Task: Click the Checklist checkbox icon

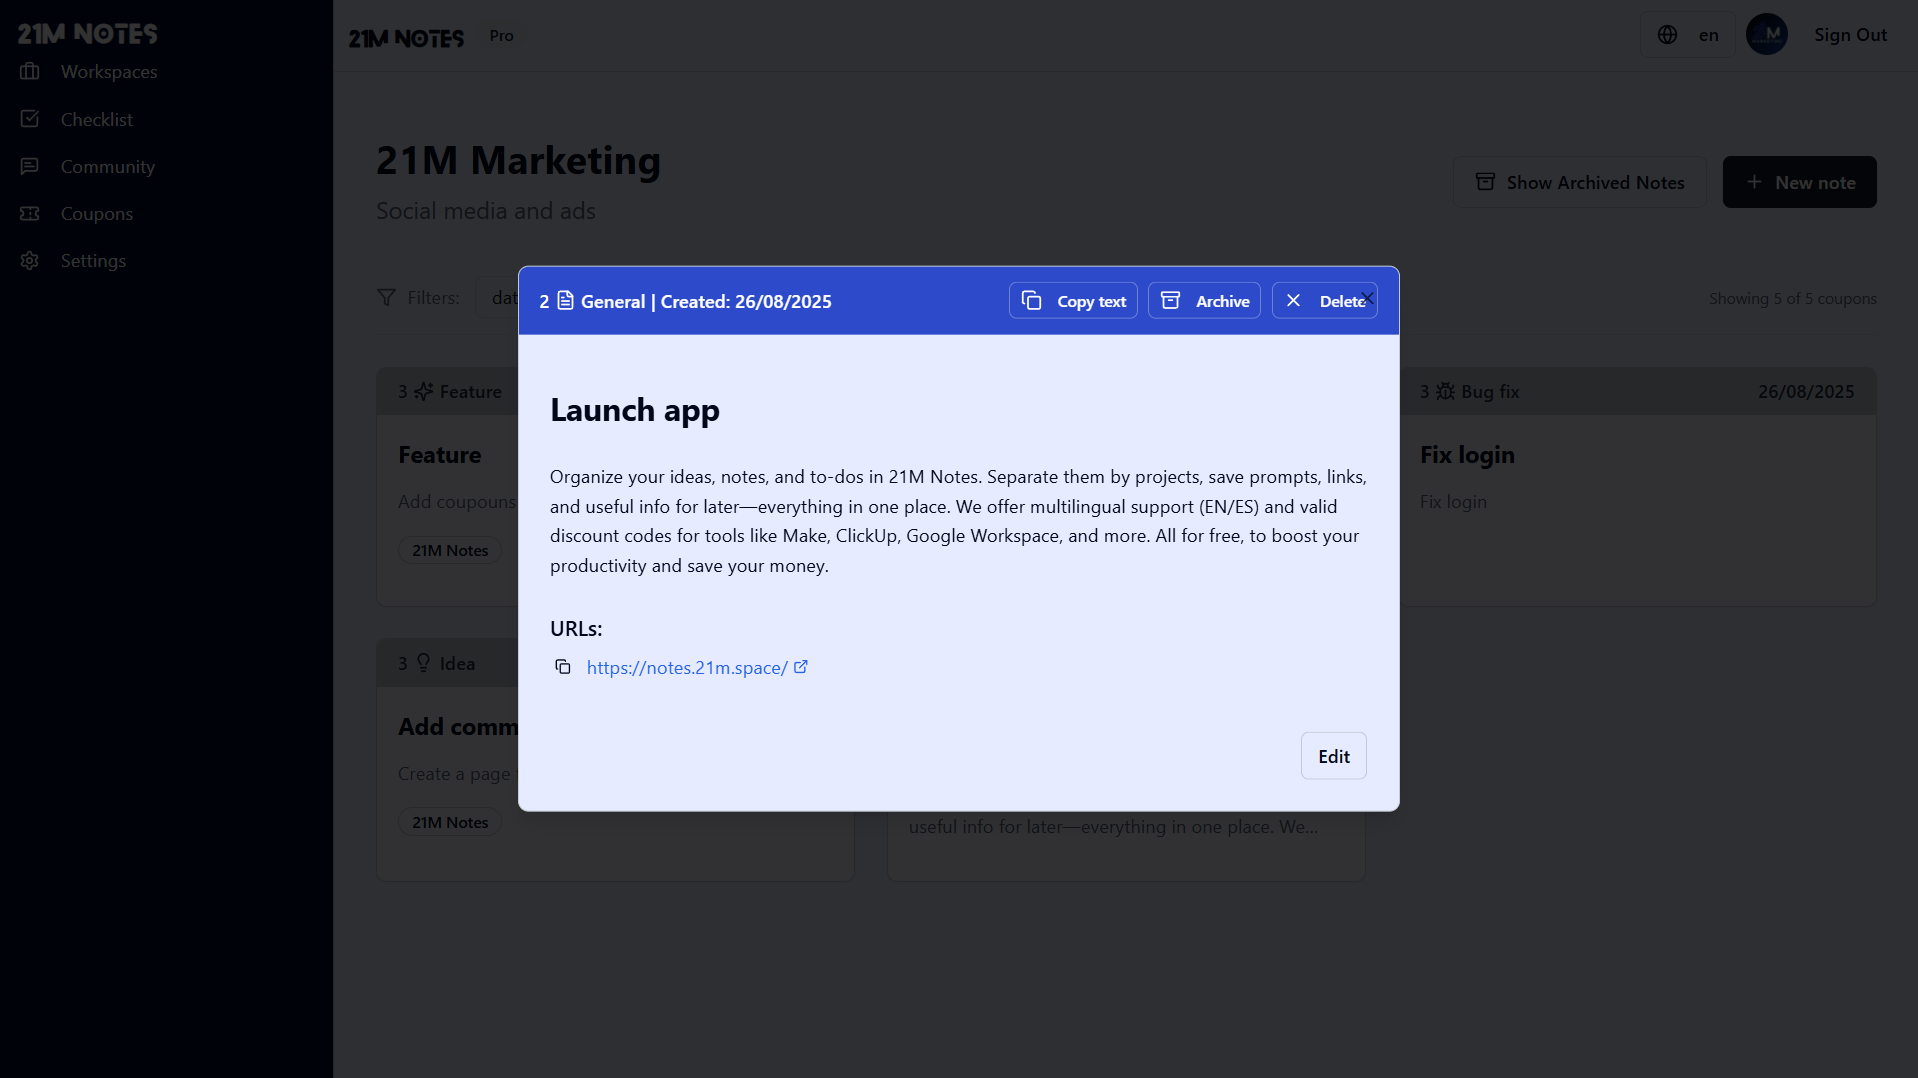Action: (x=30, y=118)
